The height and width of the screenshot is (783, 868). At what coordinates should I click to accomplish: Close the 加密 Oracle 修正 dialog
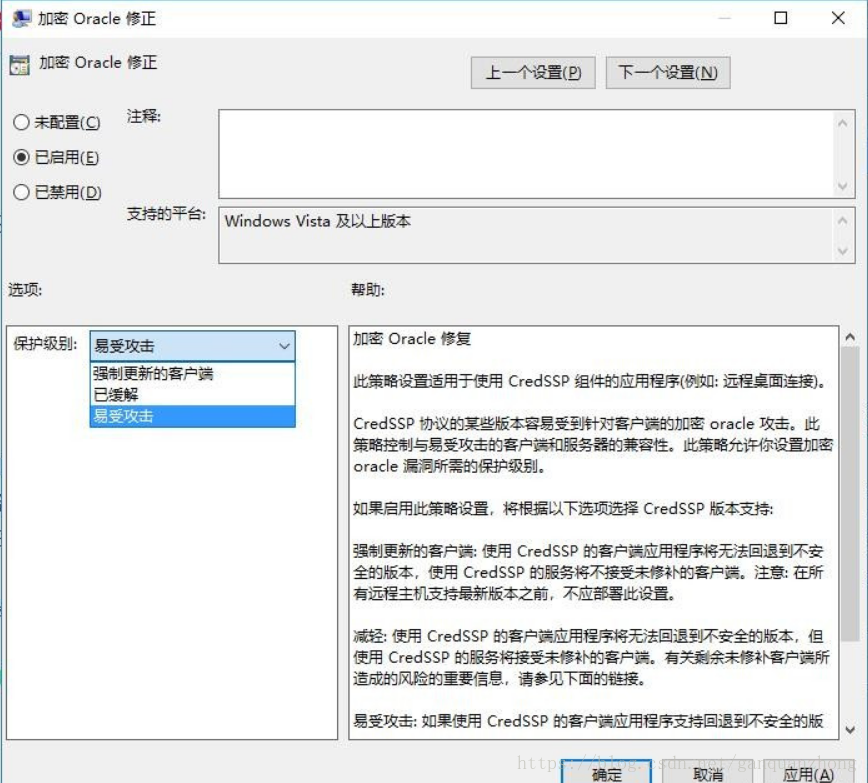point(838,18)
